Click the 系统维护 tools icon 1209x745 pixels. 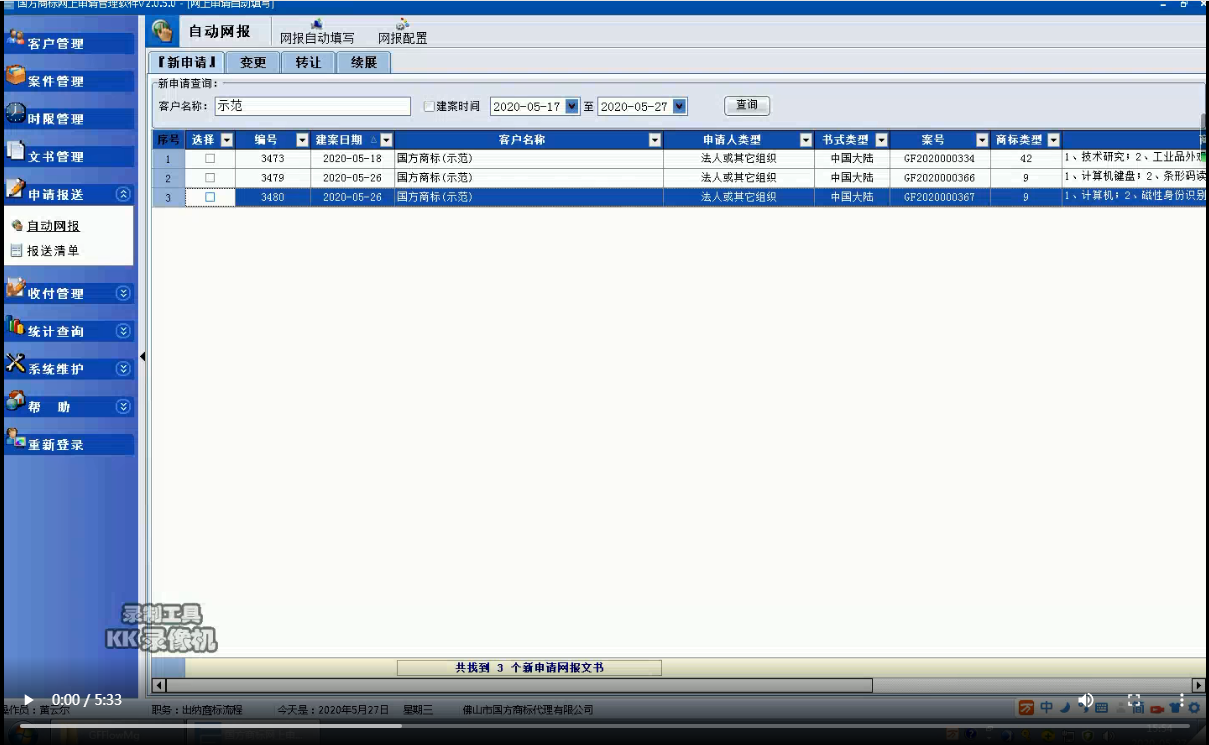pyautogui.click(x=15, y=364)
